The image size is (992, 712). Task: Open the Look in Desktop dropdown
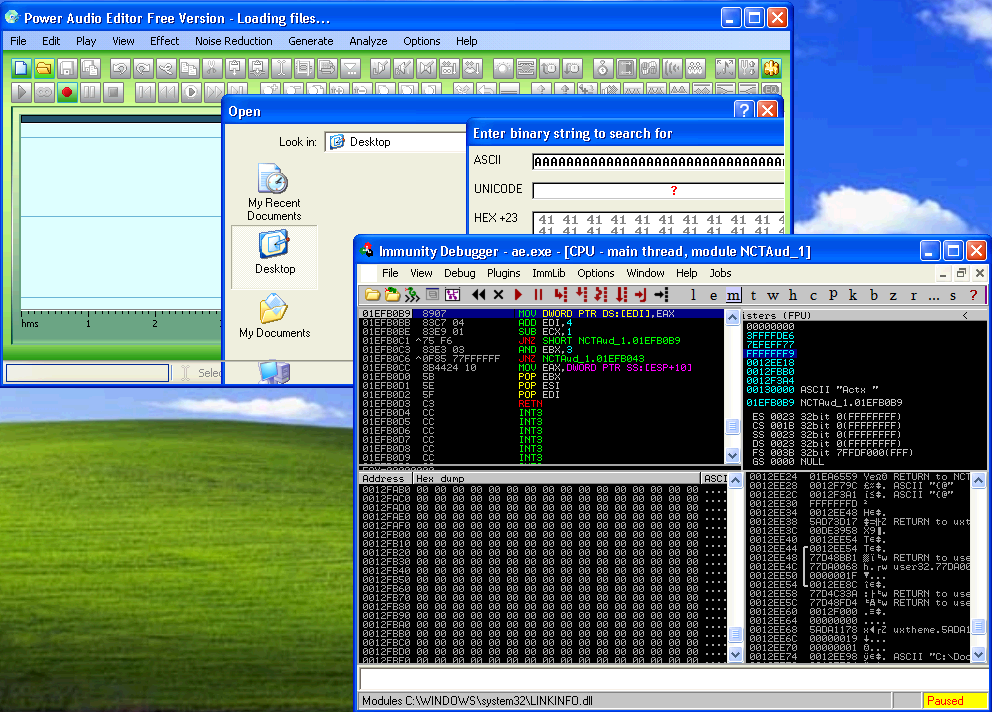[395, 142]
